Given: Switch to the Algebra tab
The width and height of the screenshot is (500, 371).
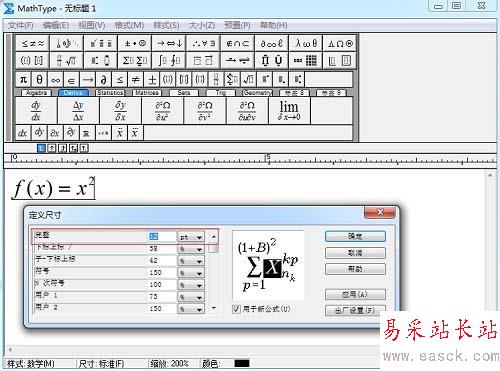Looking at the screenshot, I should (x=36, y=93).
